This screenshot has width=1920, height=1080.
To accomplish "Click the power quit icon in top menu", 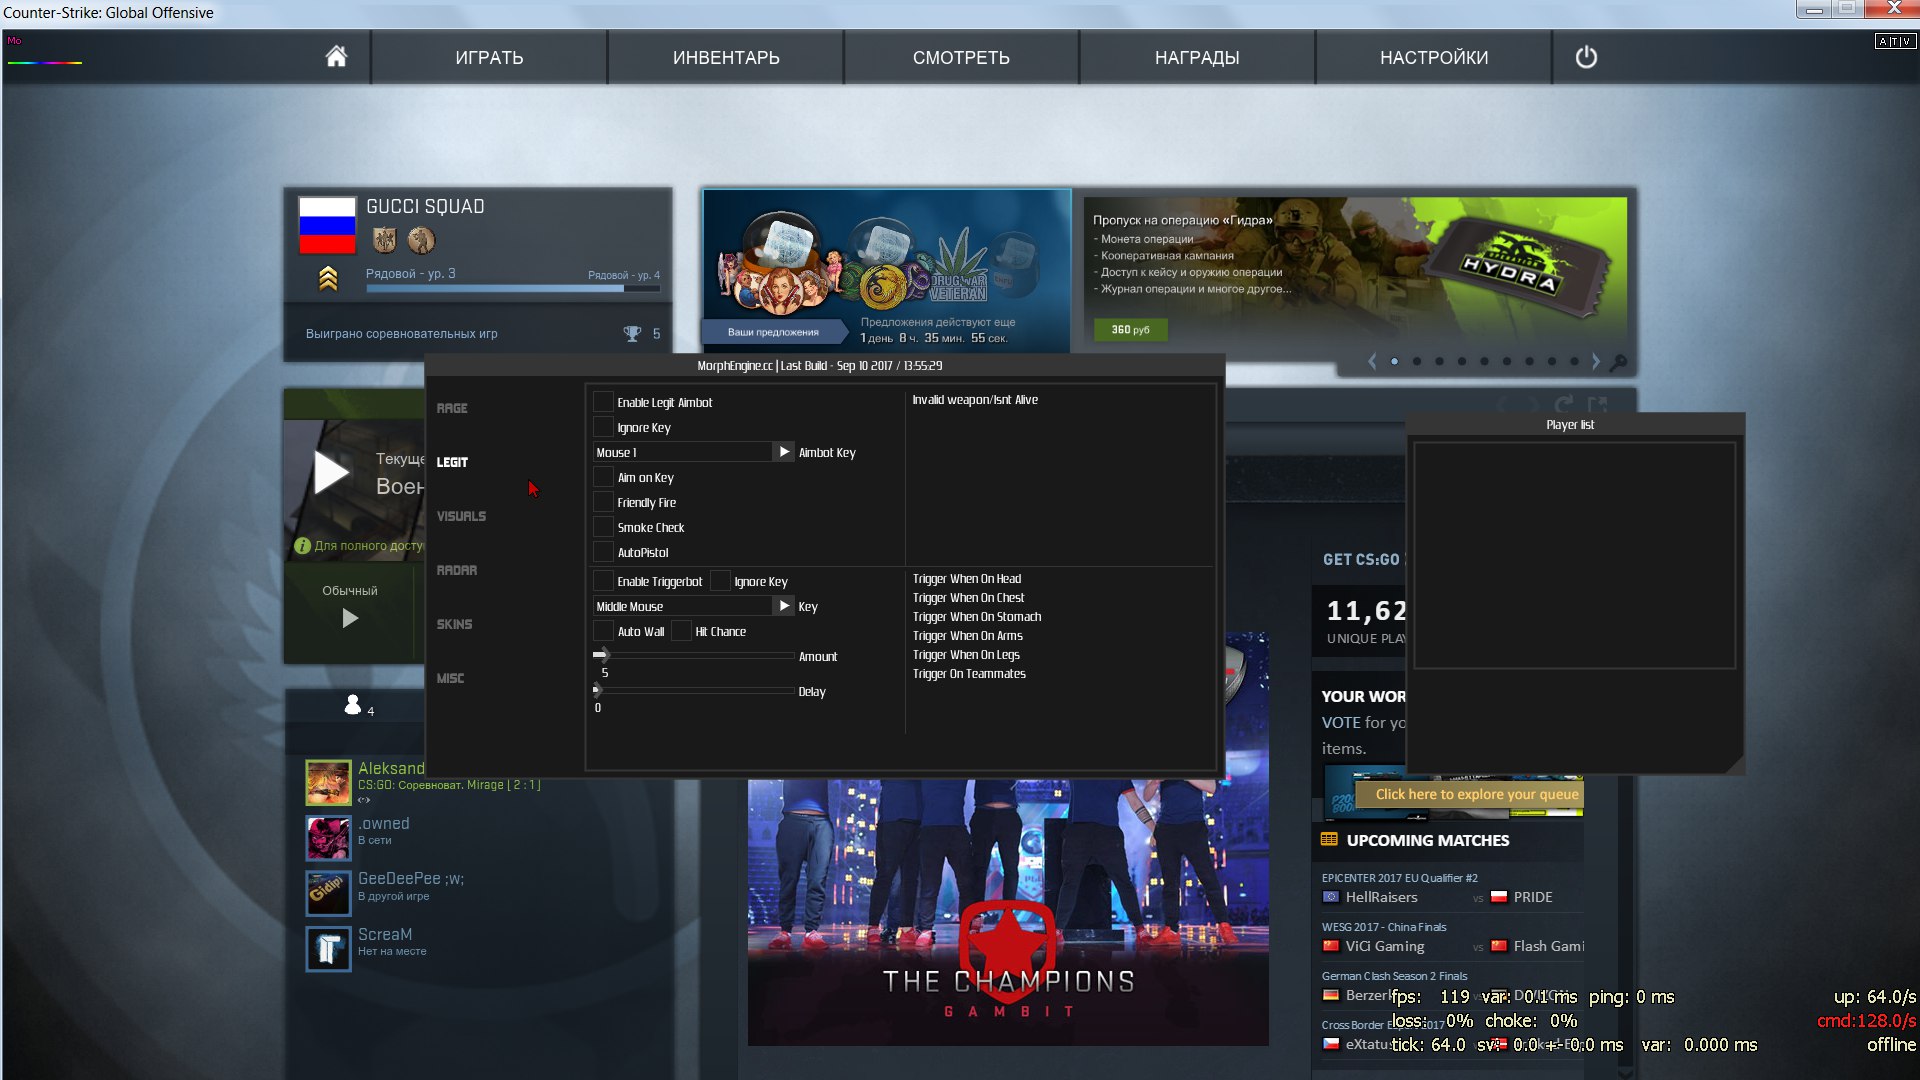I will [1586, 57].
